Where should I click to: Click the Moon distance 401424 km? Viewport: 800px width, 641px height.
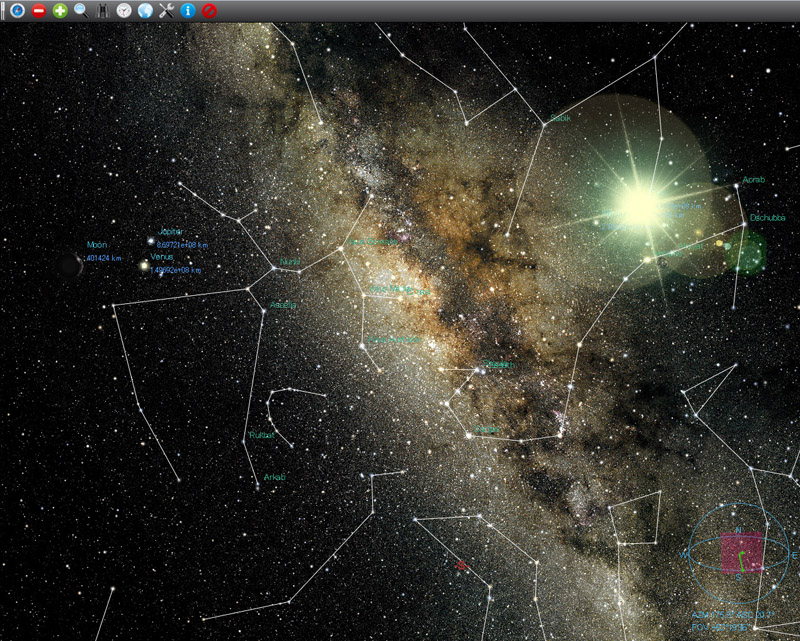pos(104,258)
